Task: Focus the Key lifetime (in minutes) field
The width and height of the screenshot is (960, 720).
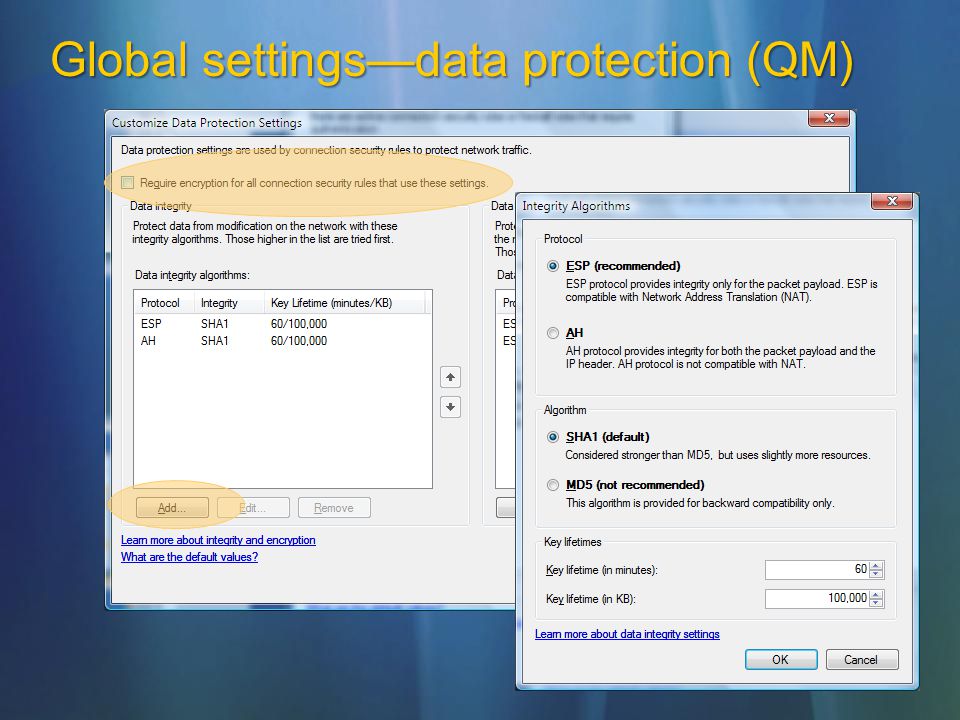Action: [x=817, y=569]
